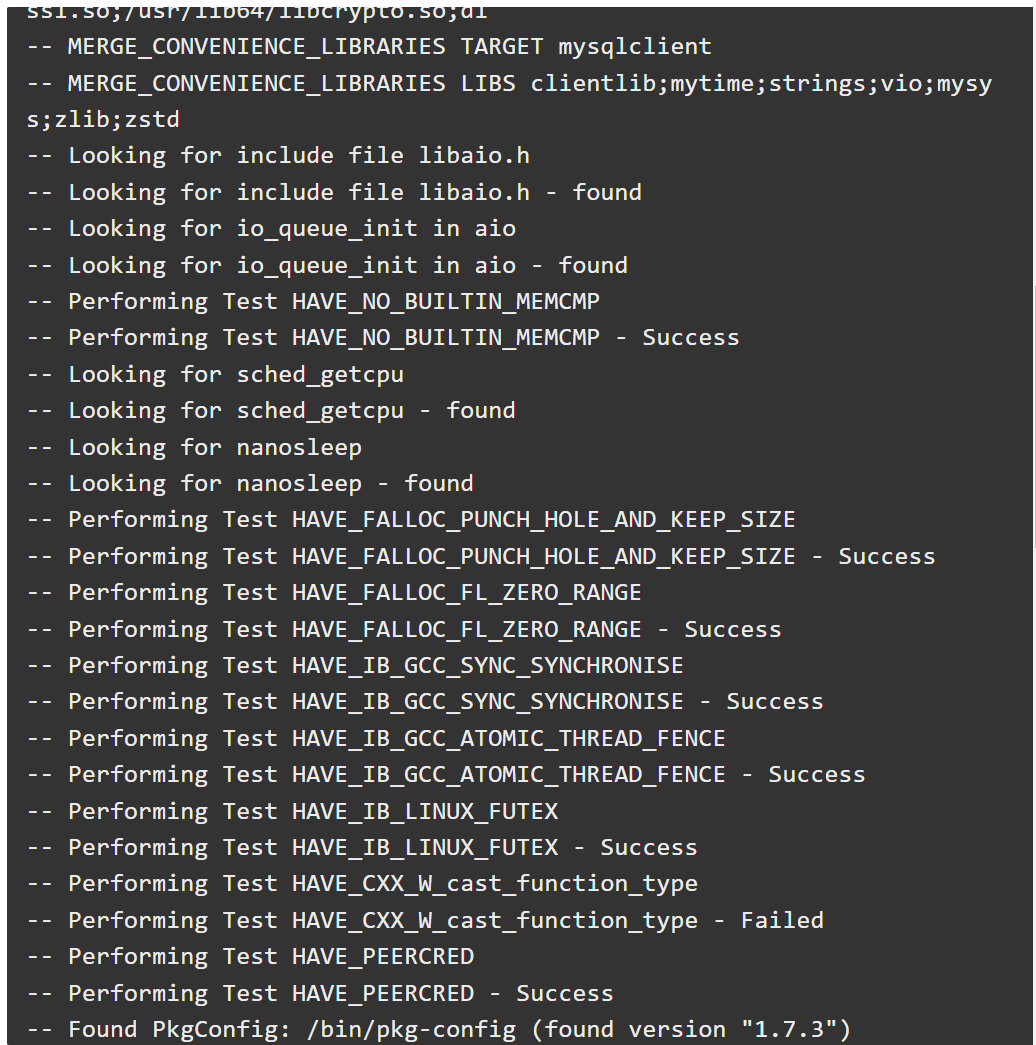Click 'HAVE_FALLOC_FL_ZERO_RANGE - Success' line
The height and width of the screenshot is (1045, 1036).
point(404,629)
